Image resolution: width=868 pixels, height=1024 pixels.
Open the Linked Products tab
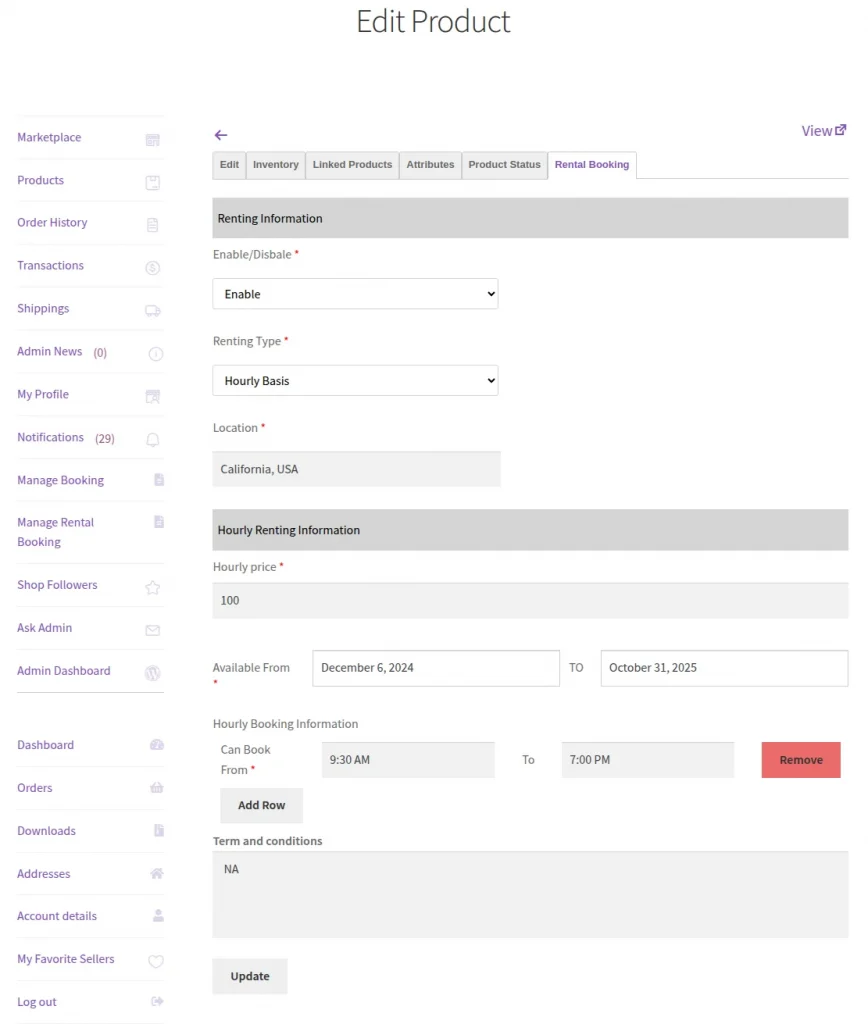point(352,165)
